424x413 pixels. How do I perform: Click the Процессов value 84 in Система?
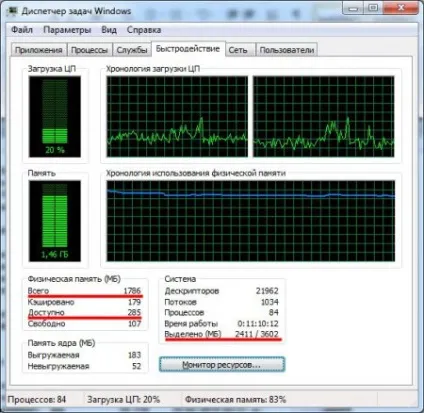(x=274, y=312)
